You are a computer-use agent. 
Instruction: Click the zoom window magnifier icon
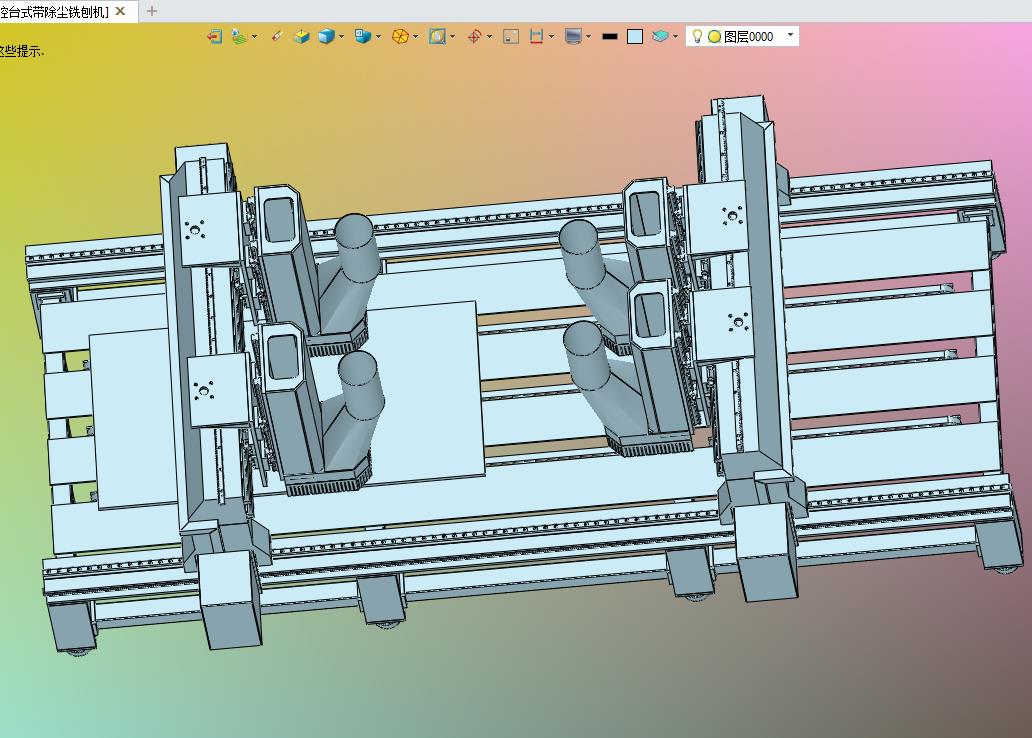pyautogui.click(x=437, y=36)
